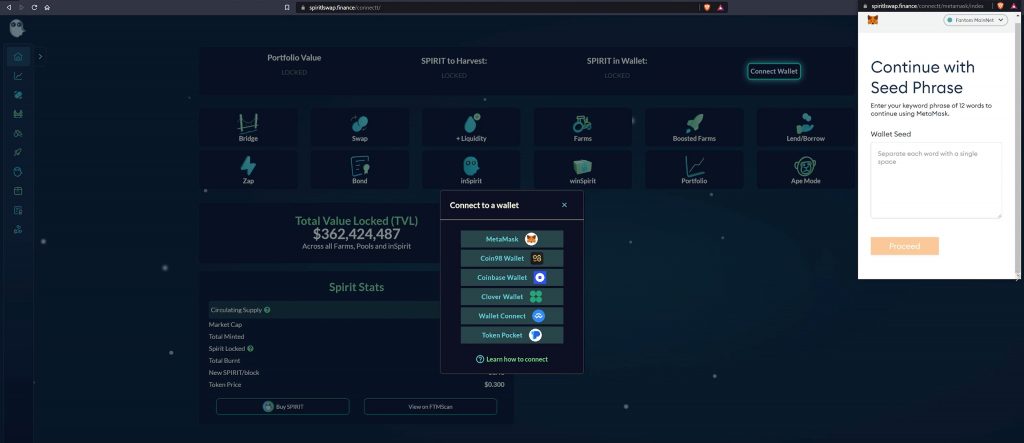Open the line chart icon in the left sidebar

coord(18,76)
